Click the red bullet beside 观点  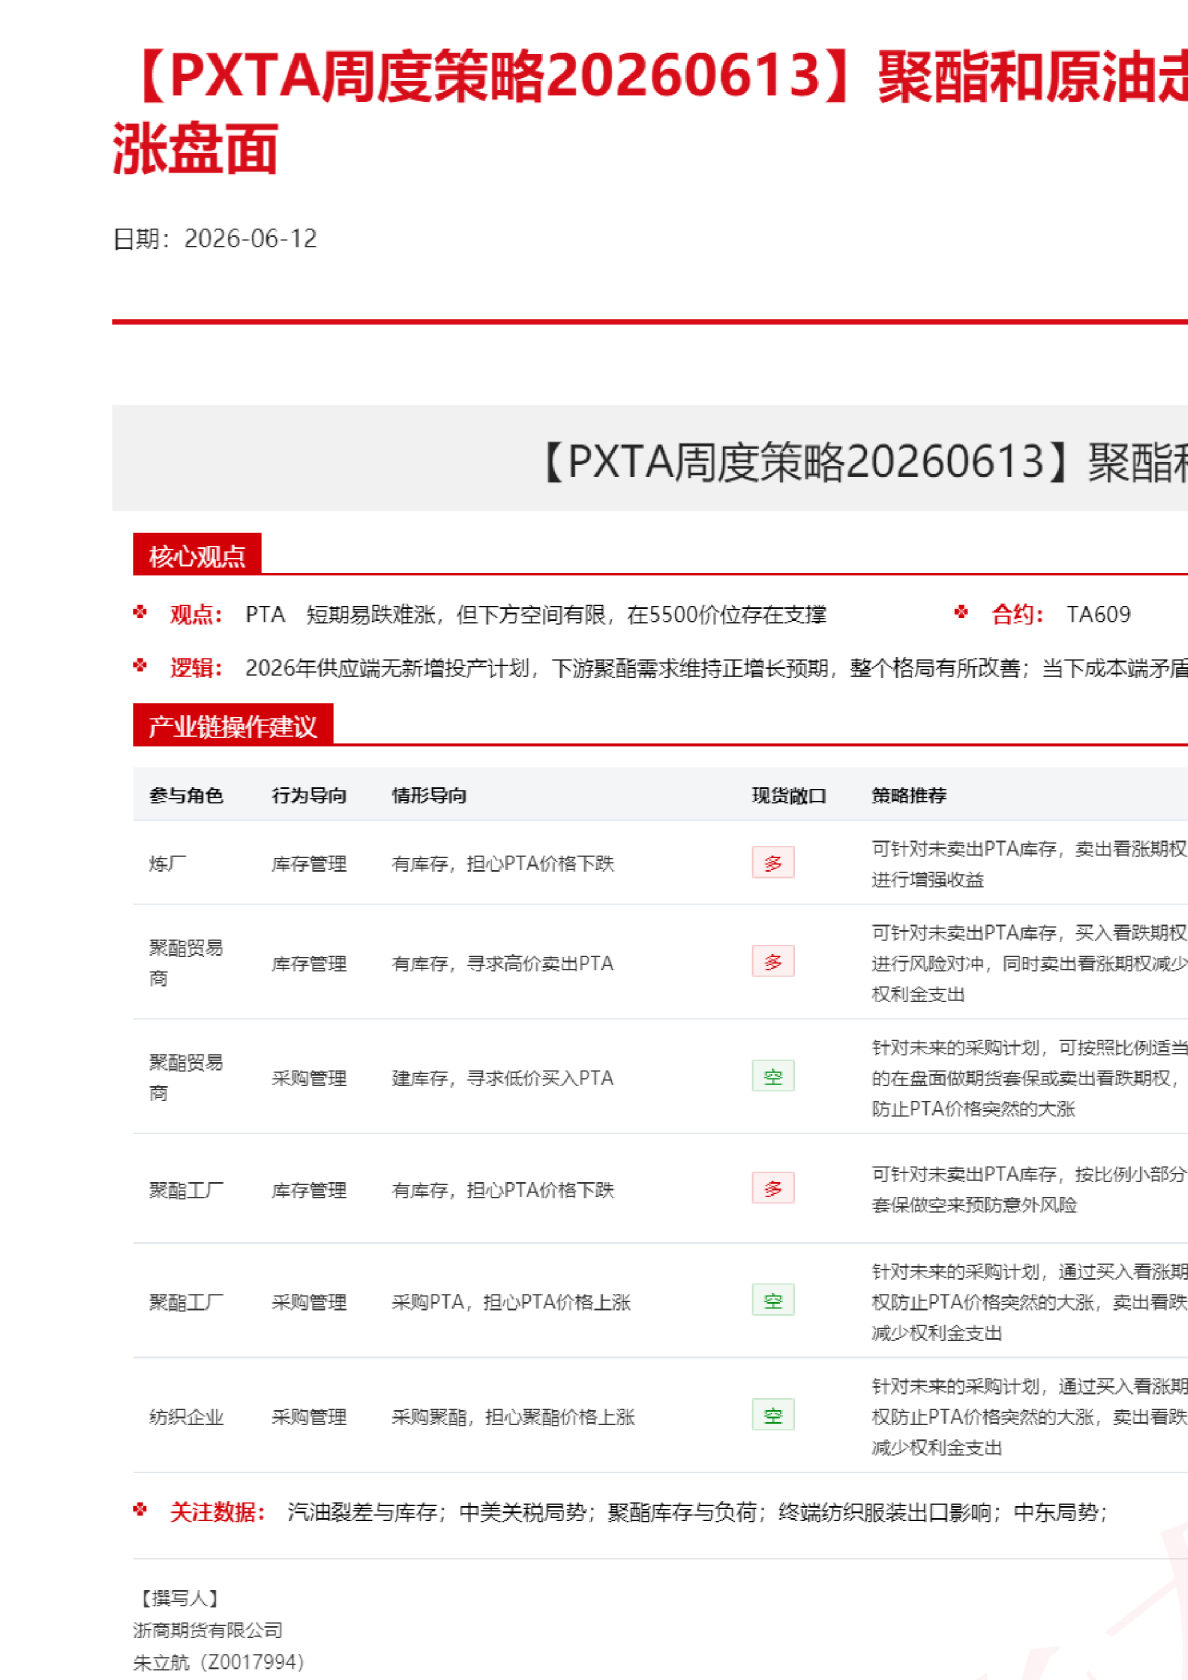click(x=140, y=612)
